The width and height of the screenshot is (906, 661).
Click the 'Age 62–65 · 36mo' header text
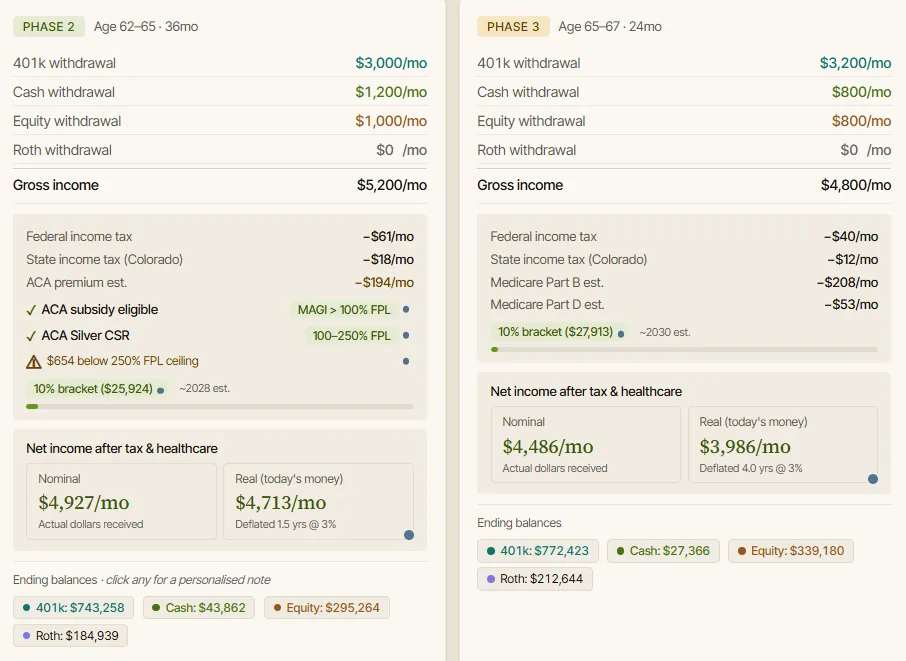146,27
